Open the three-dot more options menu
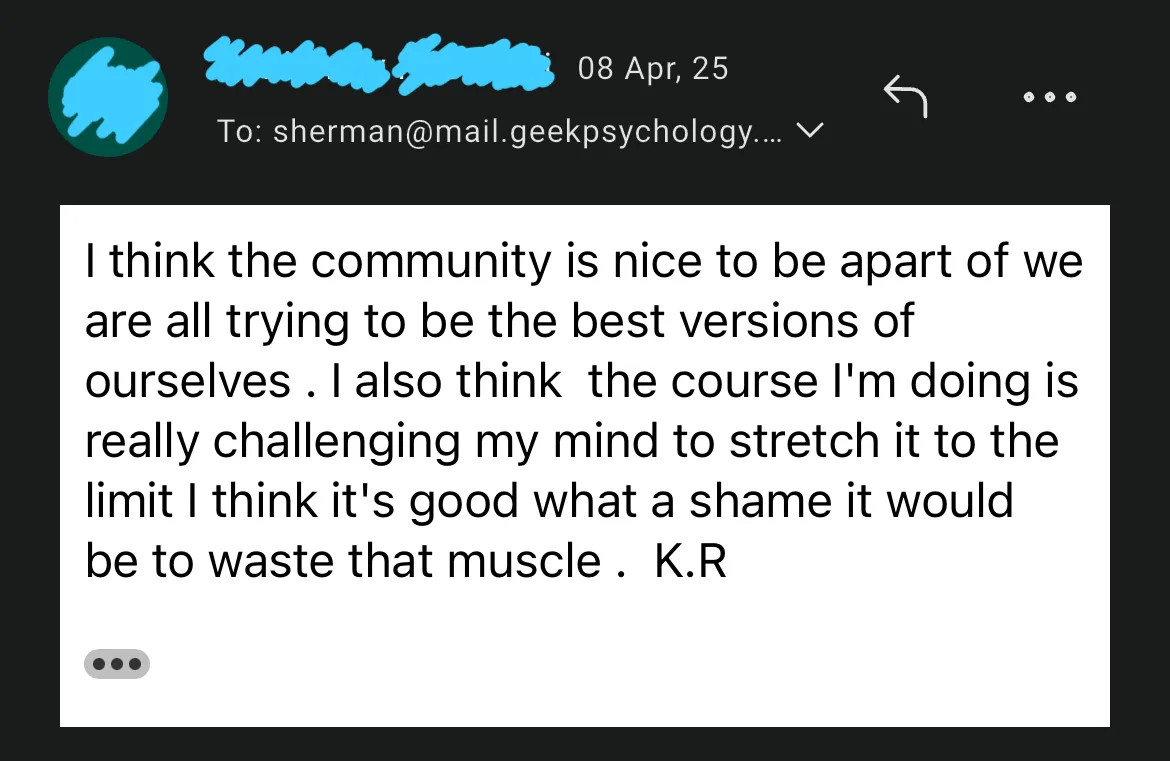 [x=1050, y=98]
